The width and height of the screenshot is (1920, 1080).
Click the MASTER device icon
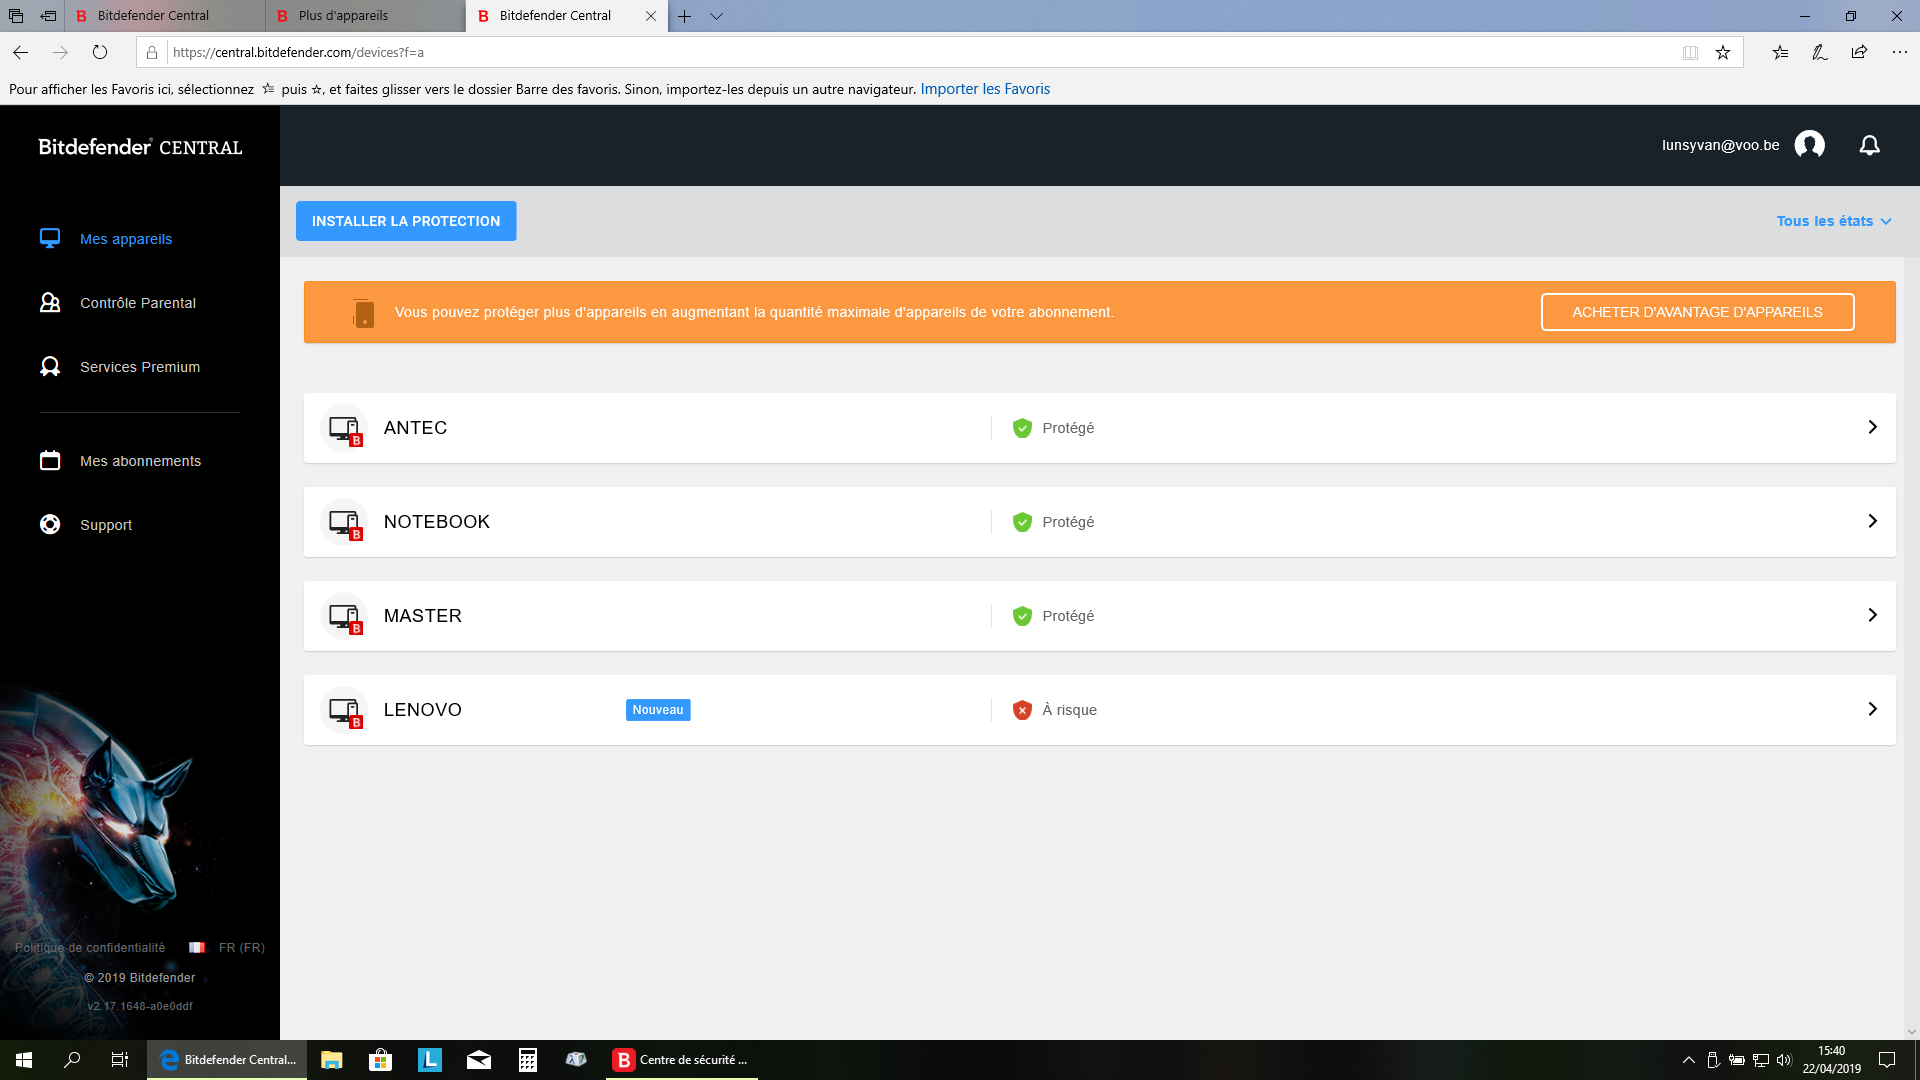pos(344,616)
